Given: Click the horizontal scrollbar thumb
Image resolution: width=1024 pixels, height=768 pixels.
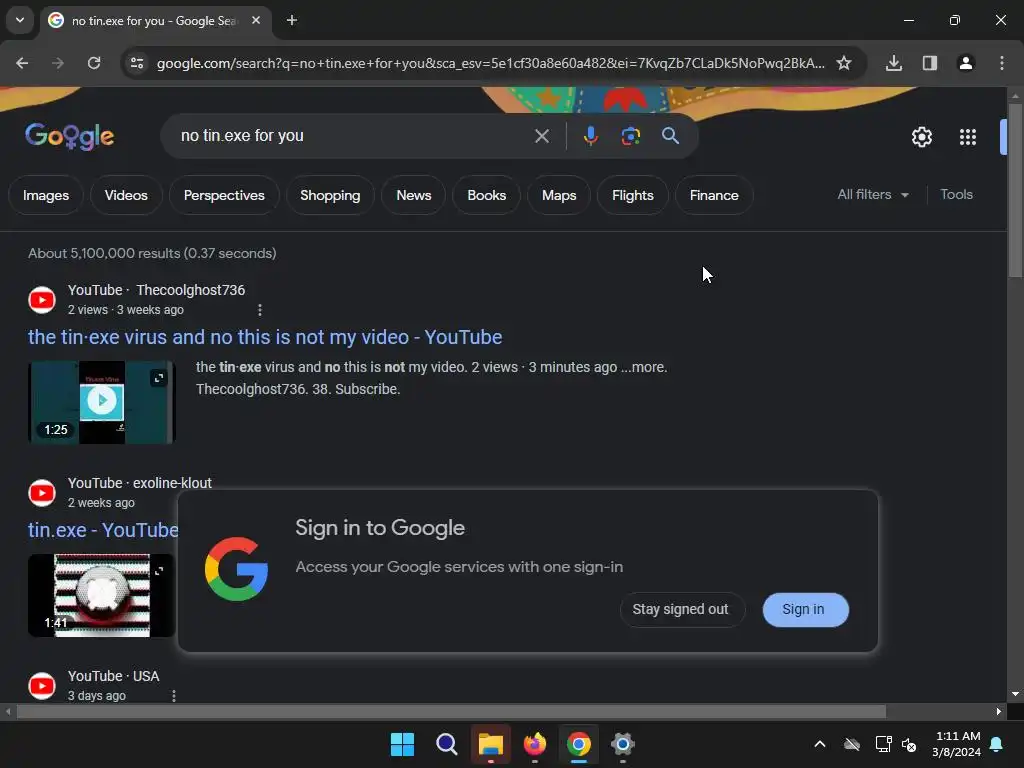Looking at the screenshot, I should pos(451,711).
